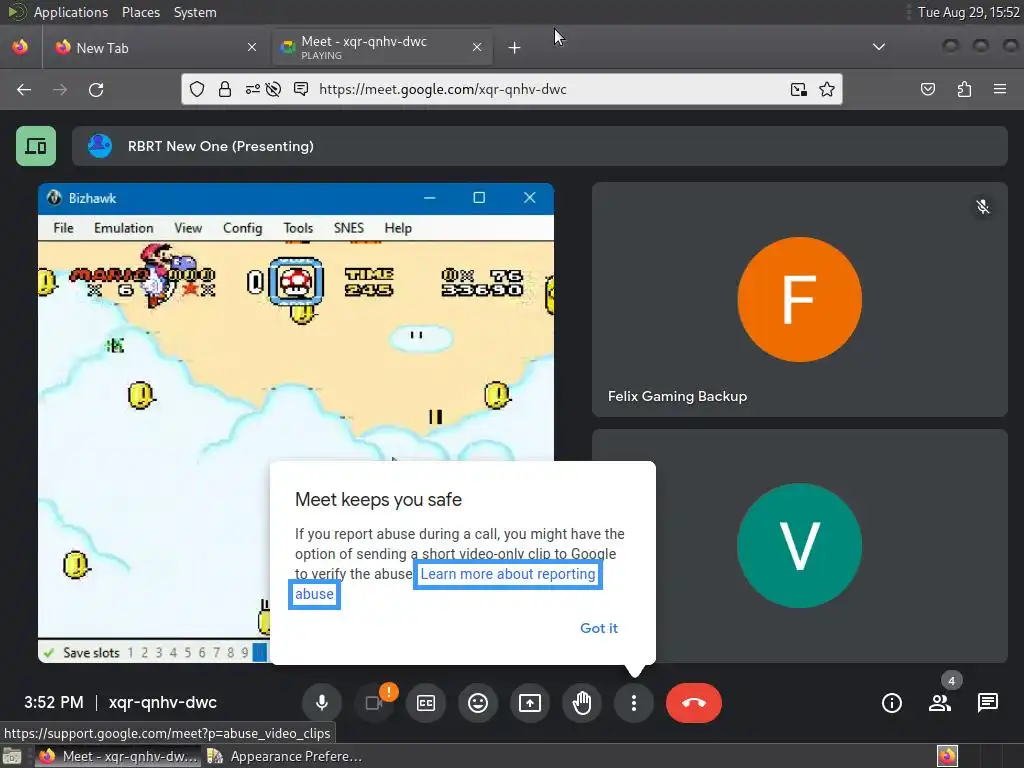Click the Firefox View icon in the tab bar
1024x768 pixels.
[20, 47]
